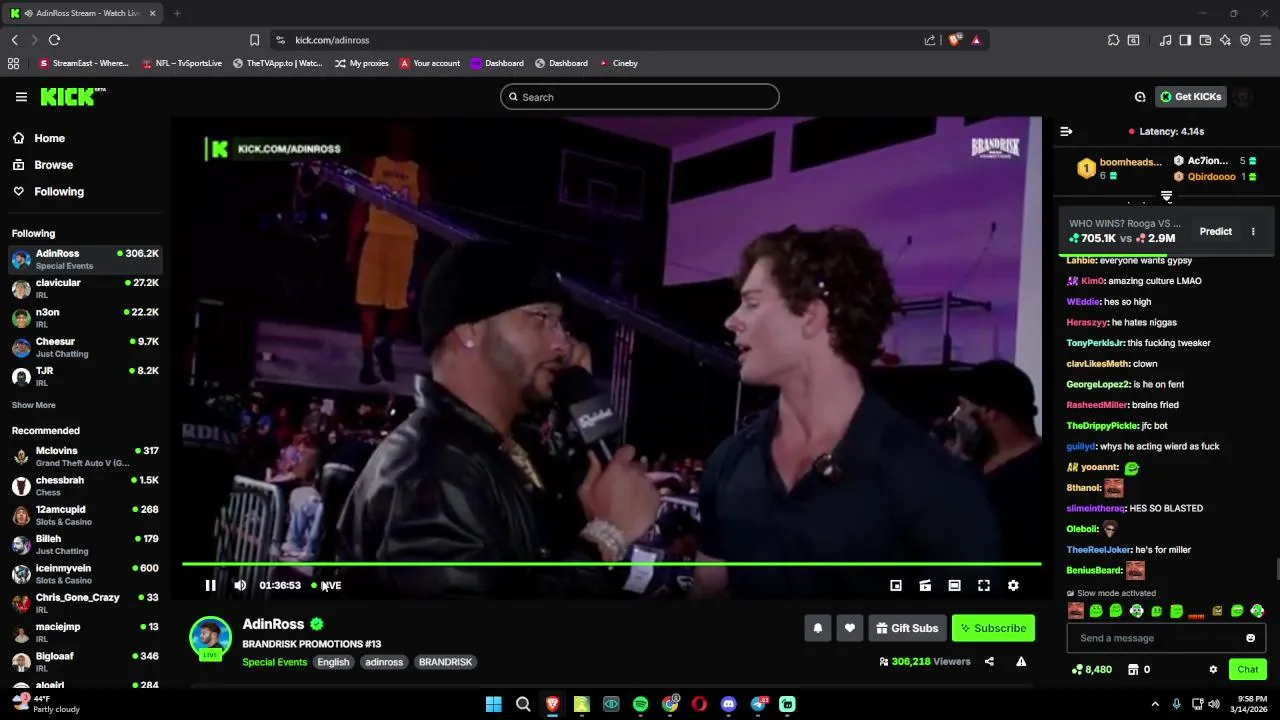Select n3on channel in Following
The width and height of the screenshot is (1280, 720).
pos(85,318)
